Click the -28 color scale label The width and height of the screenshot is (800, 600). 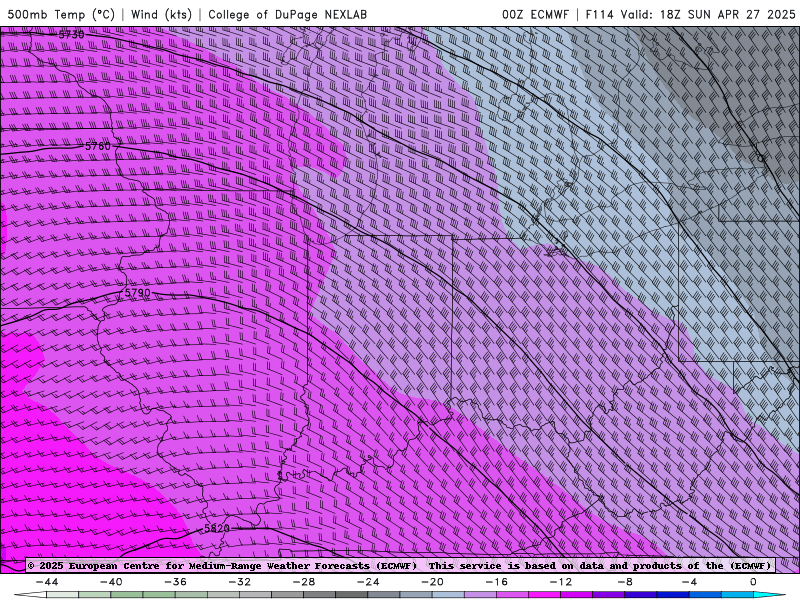click(x=304, y=582)
